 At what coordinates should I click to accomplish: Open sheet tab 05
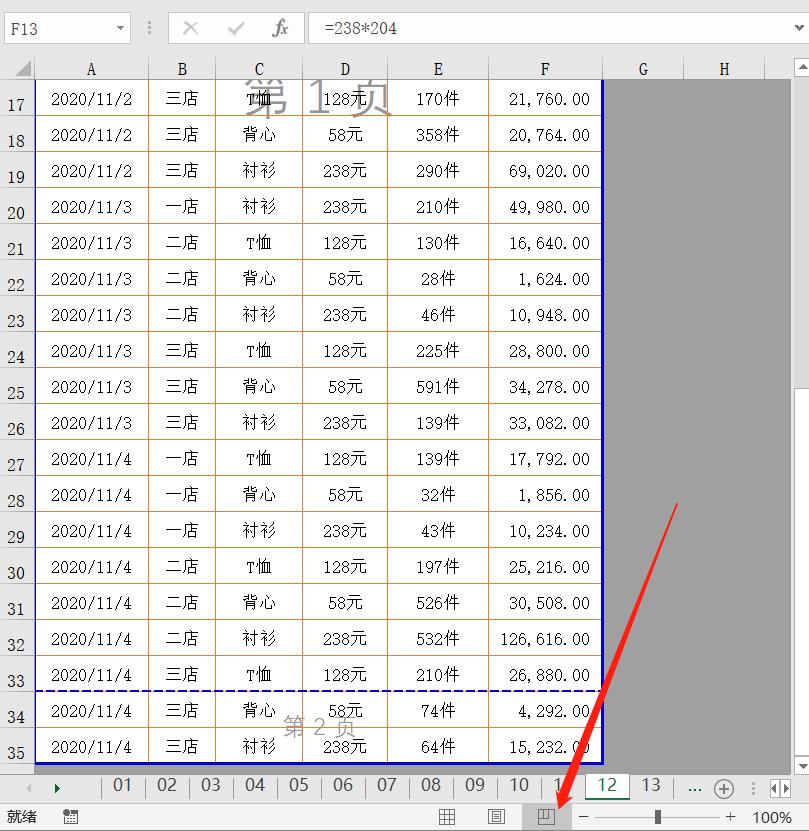pyautogui.click(x=299, y=785)
